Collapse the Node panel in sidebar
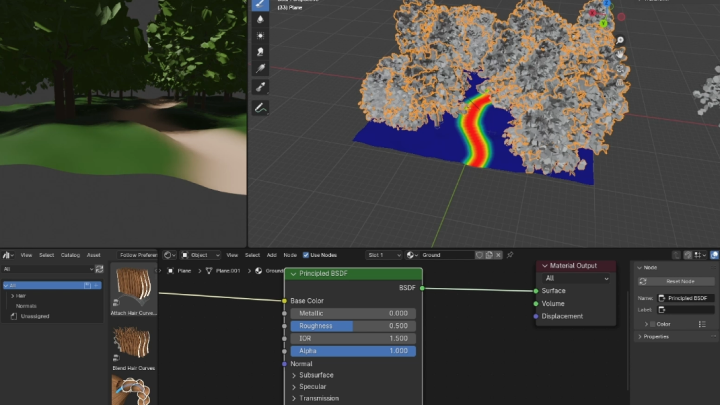This screenshot has width=720, height=405. coord(640,267)
